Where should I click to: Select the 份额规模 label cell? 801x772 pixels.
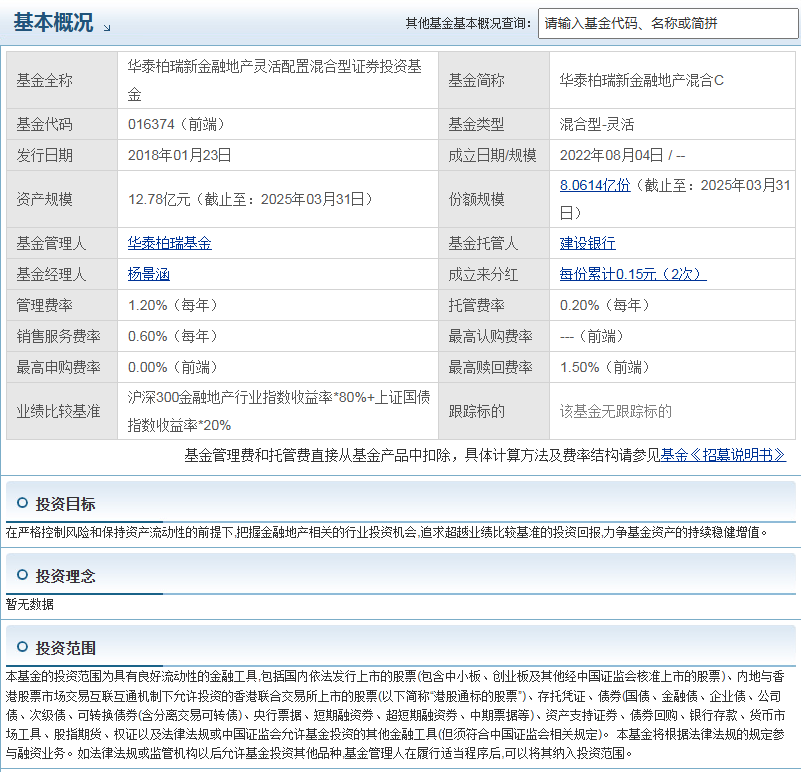point(494,199)
